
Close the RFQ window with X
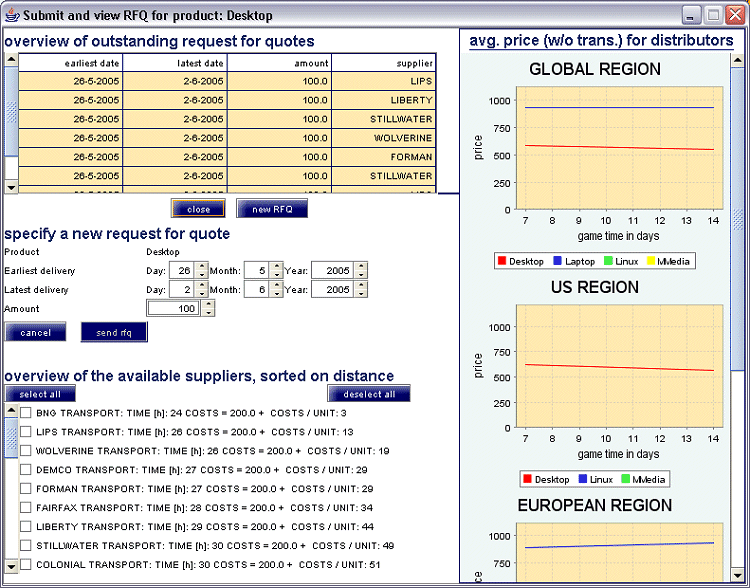point(735,15)
